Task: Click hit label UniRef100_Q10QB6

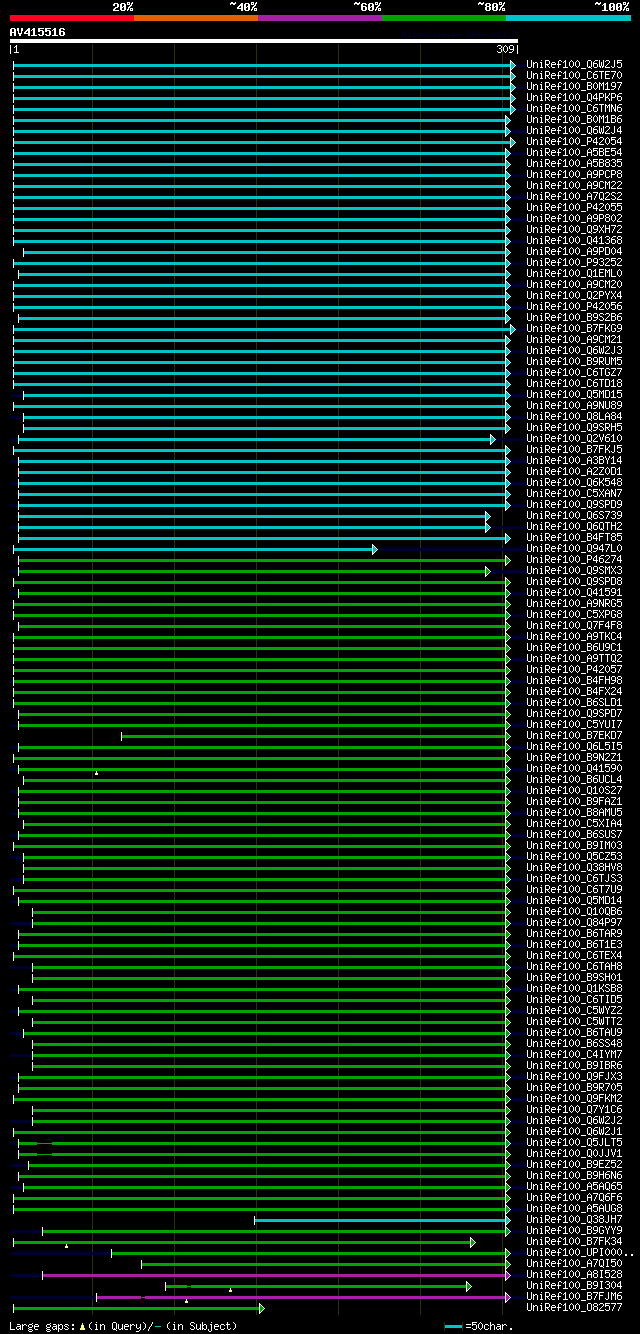Action: point(574,911)
